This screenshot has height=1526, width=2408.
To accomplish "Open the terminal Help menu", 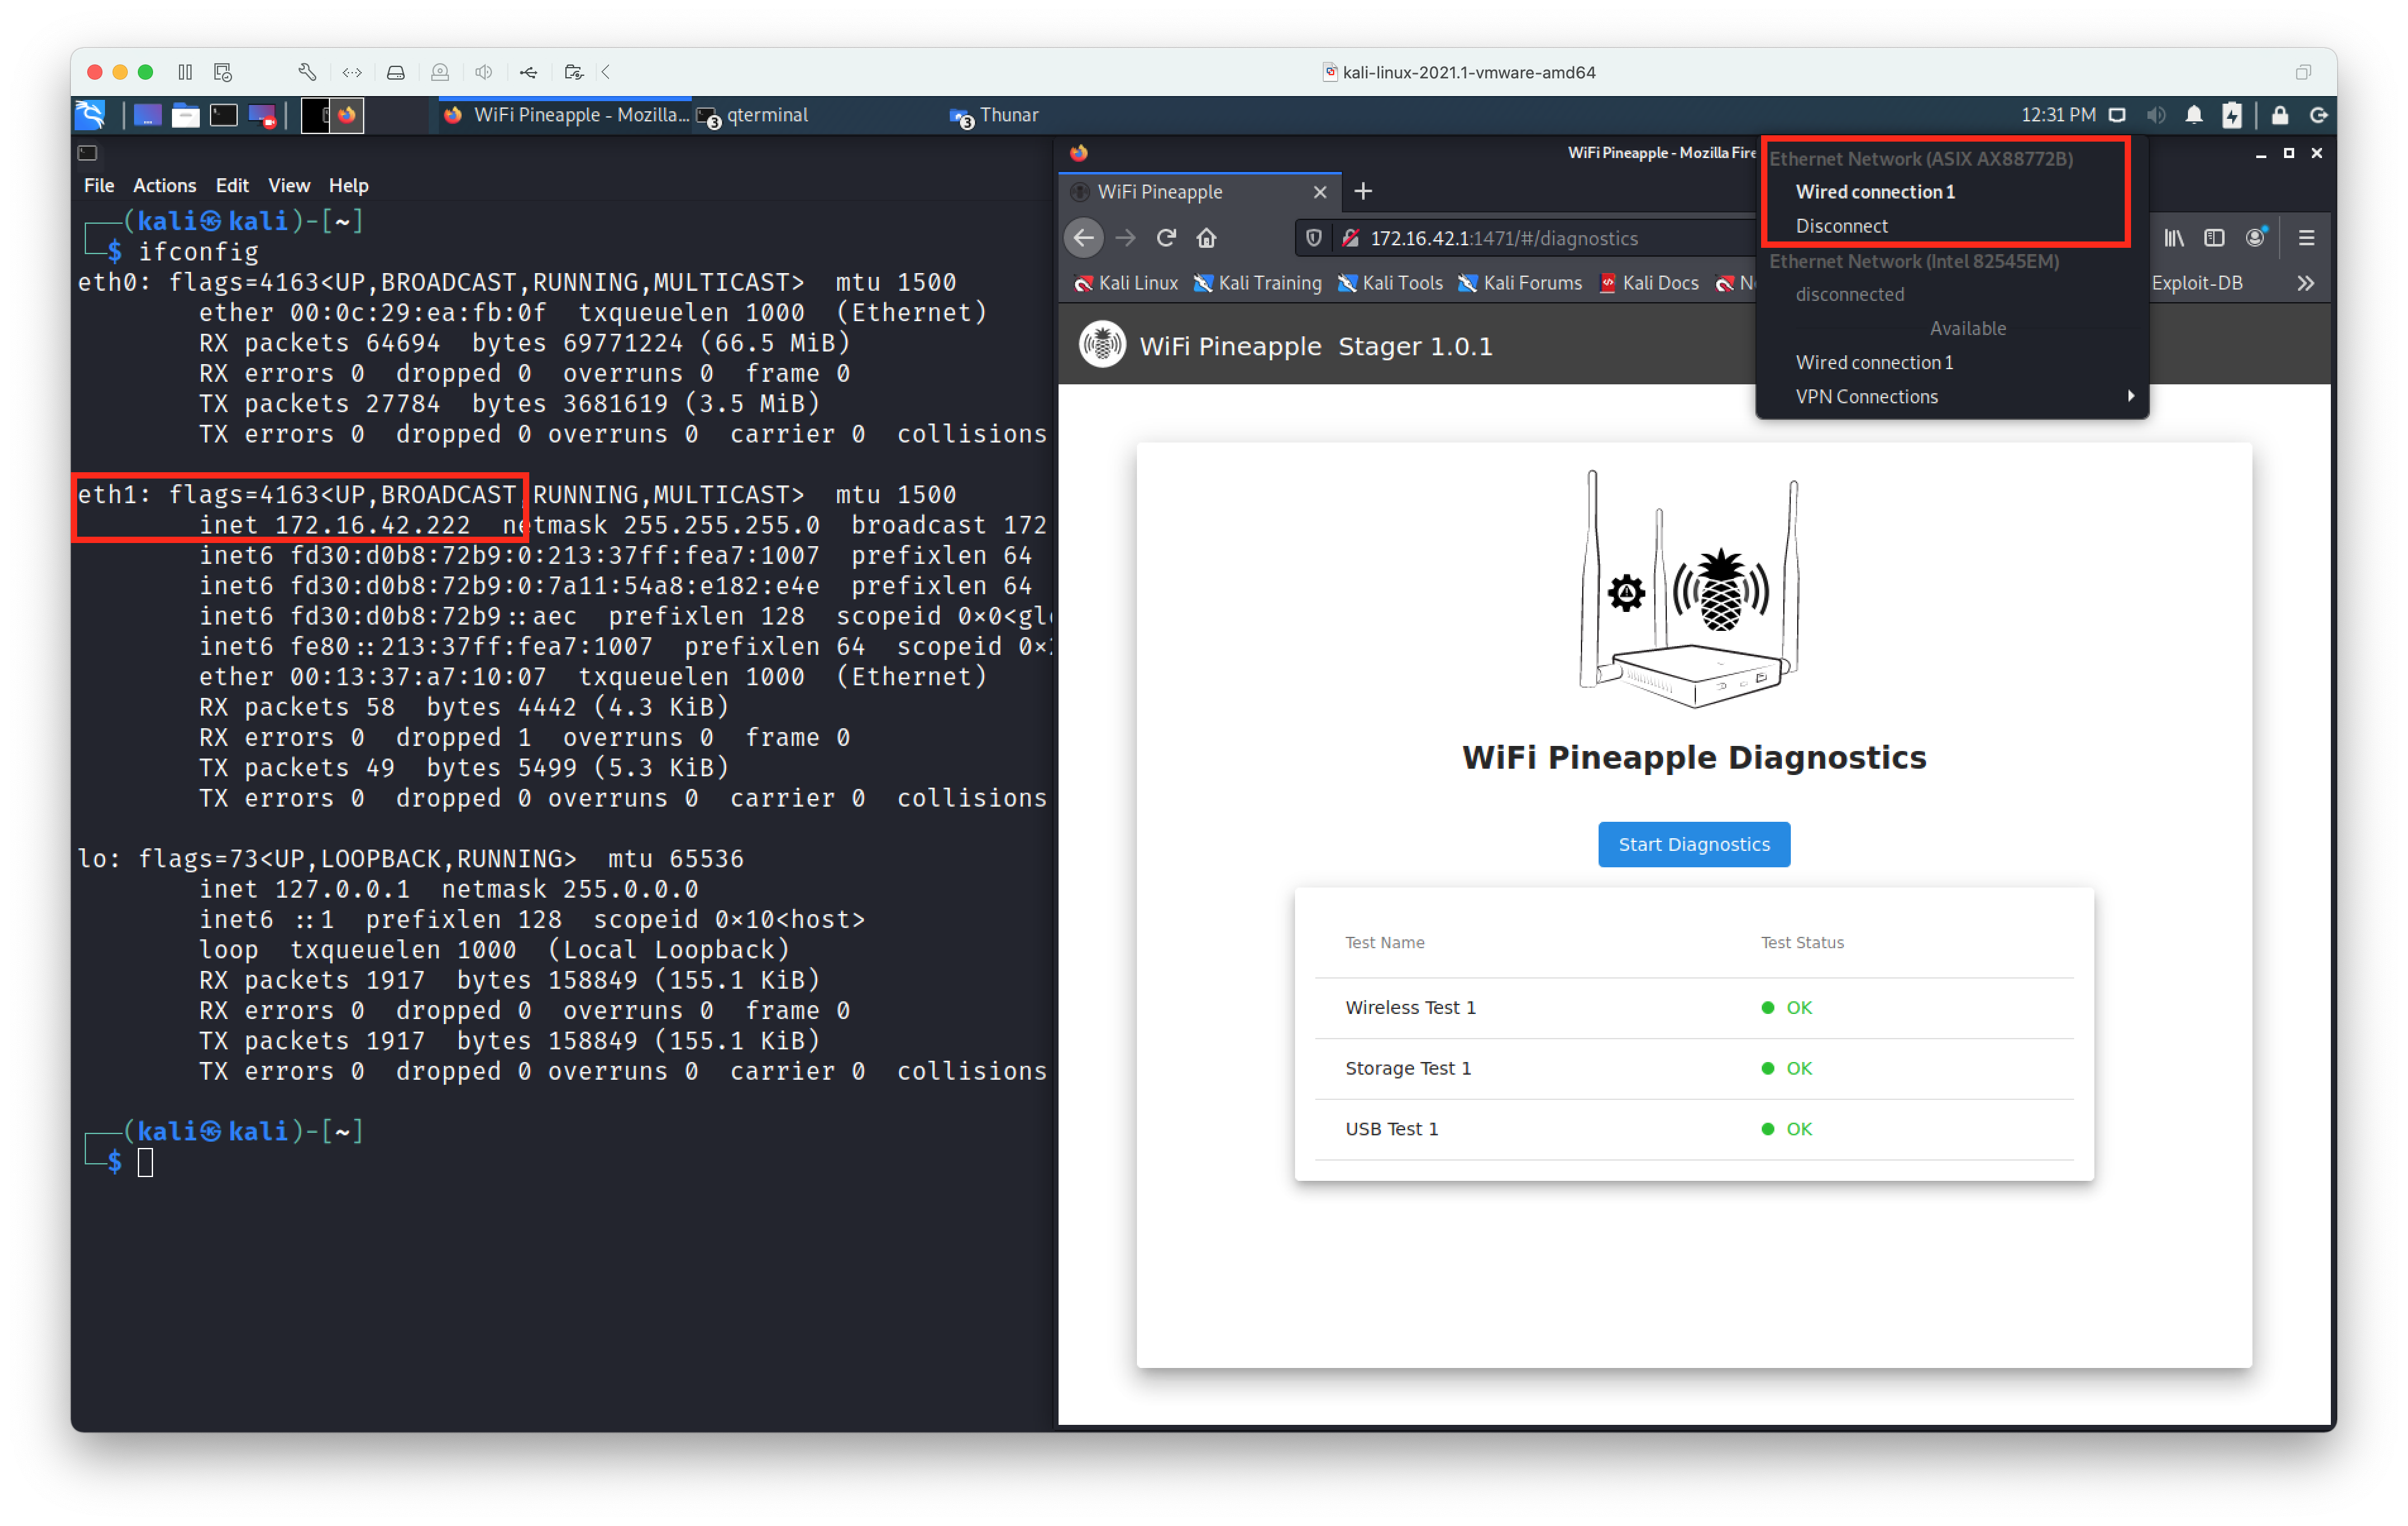I will (349, 185).
